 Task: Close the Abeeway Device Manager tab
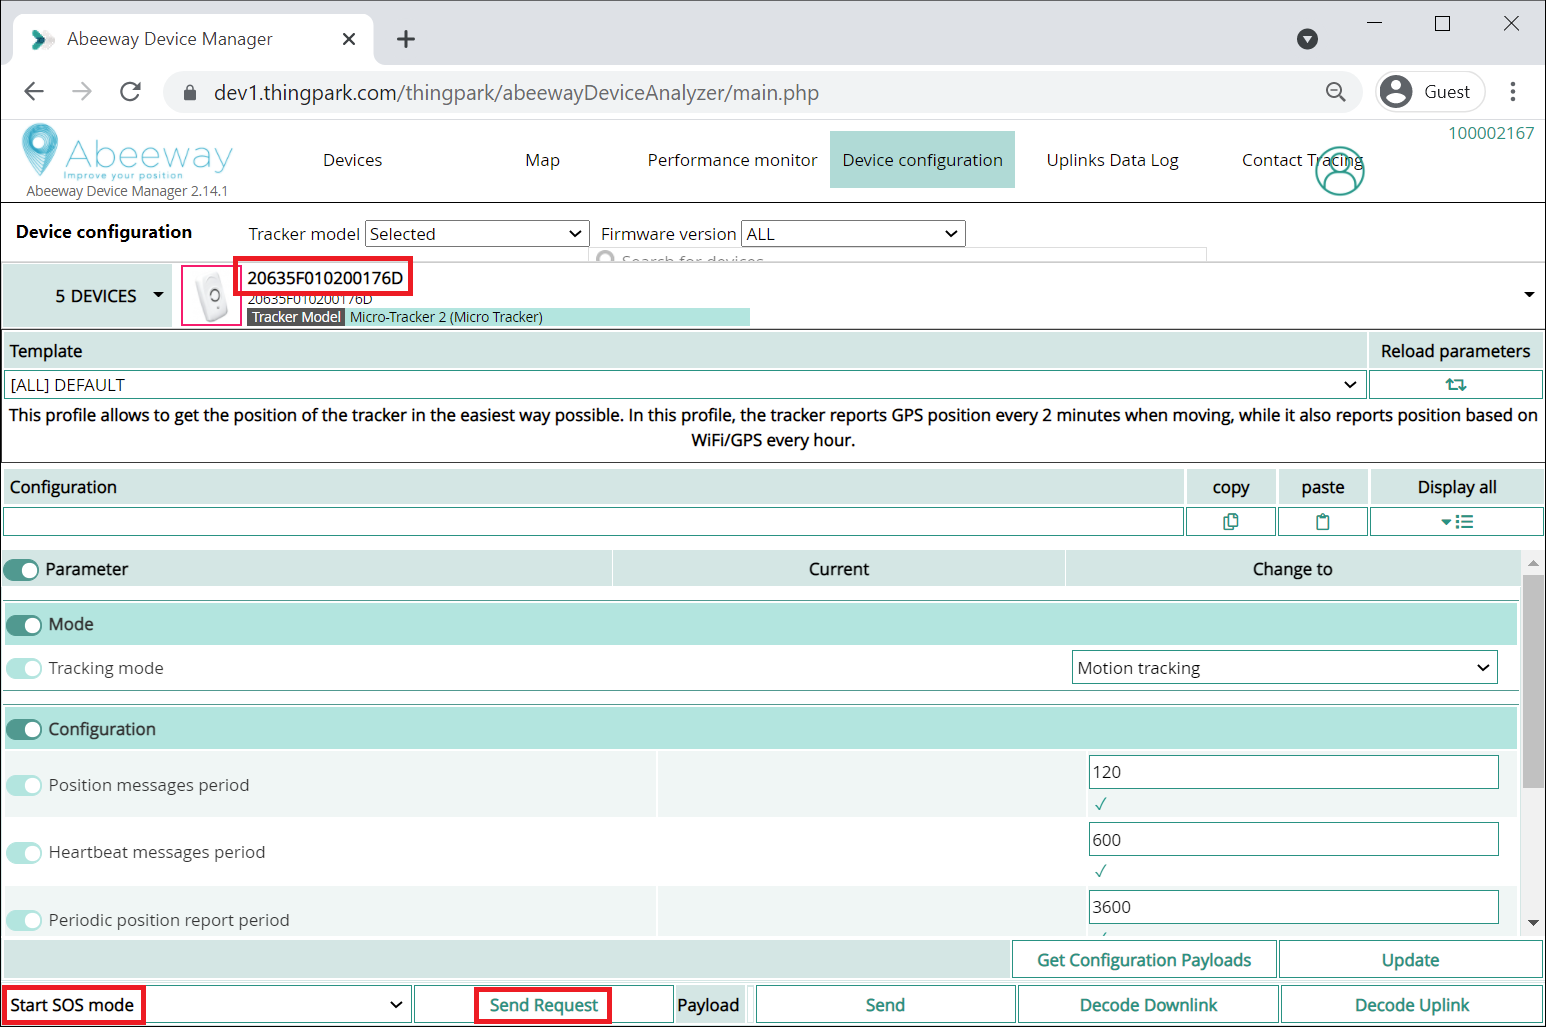(x=349, y=39)
